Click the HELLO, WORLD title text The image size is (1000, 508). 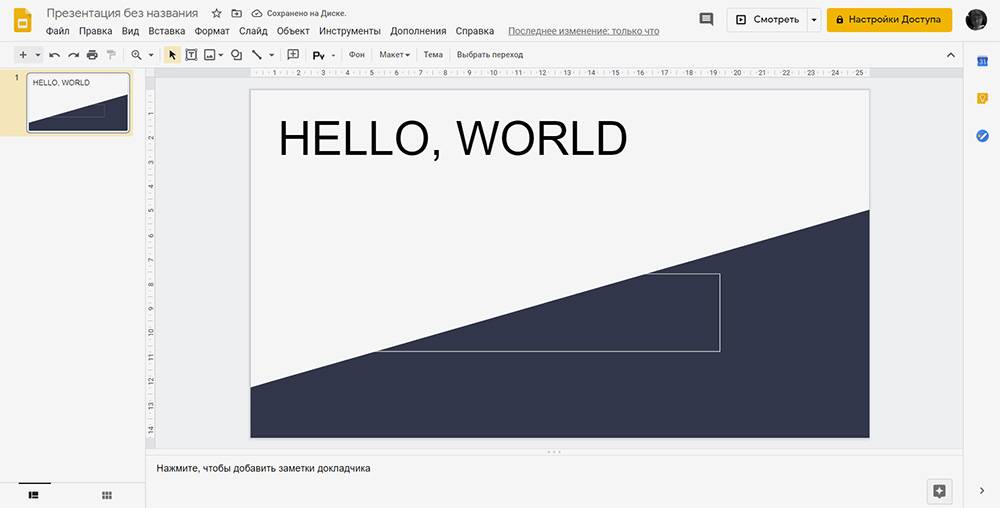coord(453,138)
